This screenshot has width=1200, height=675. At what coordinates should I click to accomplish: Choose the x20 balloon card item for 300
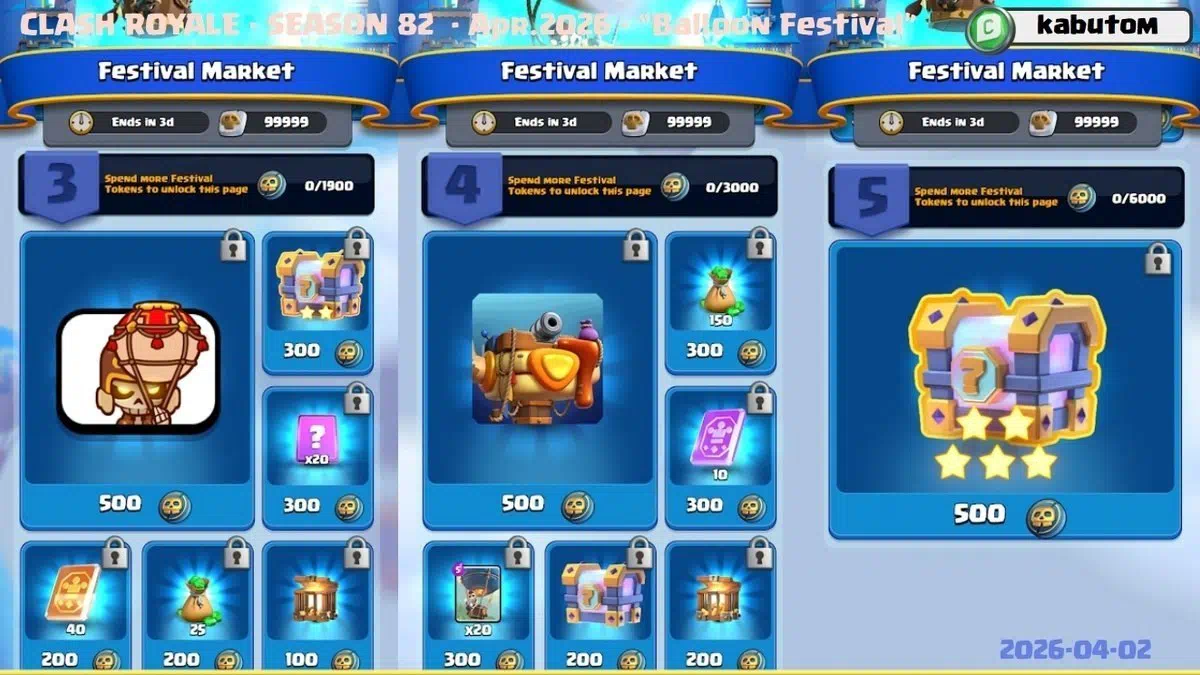pos(478,606)
